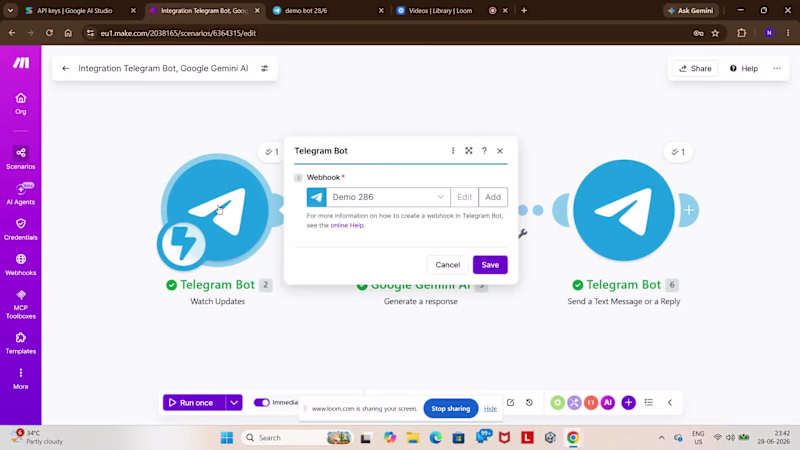Image resolution: width=800 pixels, height=450 pixels.
Task: Open AI Agents in the sidebar
Action: click(20, 193)
